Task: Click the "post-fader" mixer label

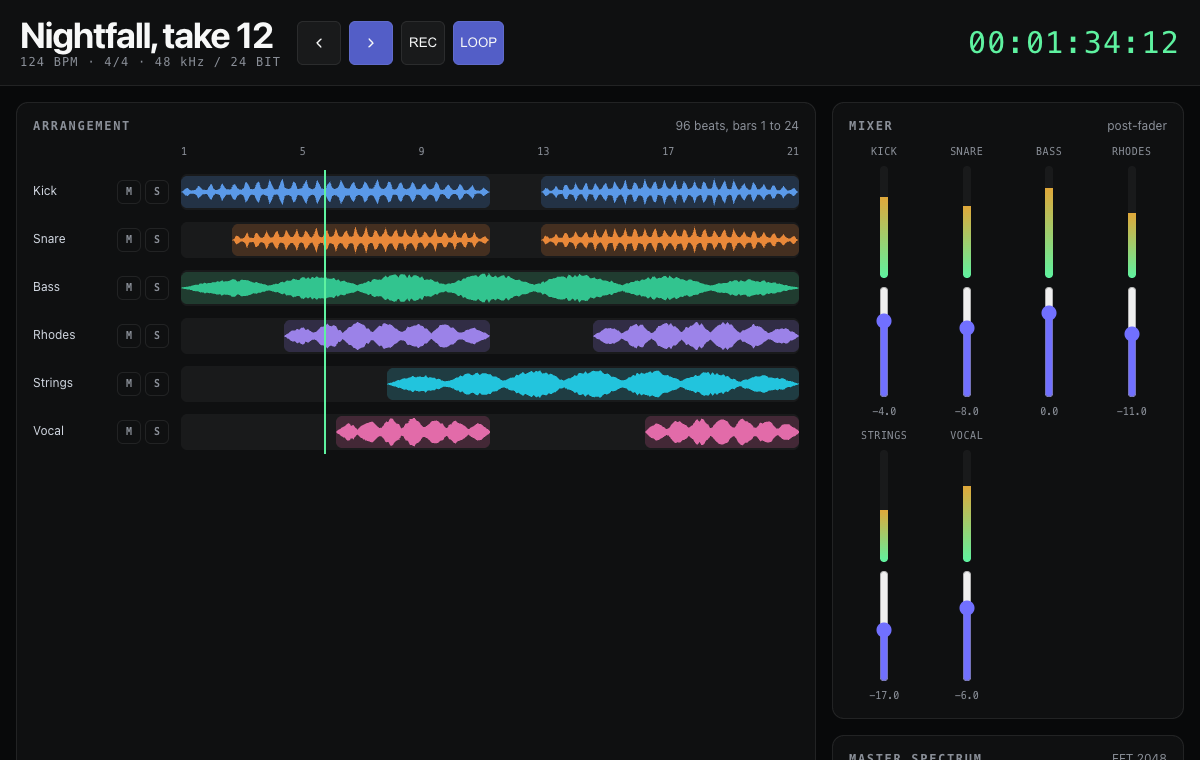Action: click(x=1137, y=126)
